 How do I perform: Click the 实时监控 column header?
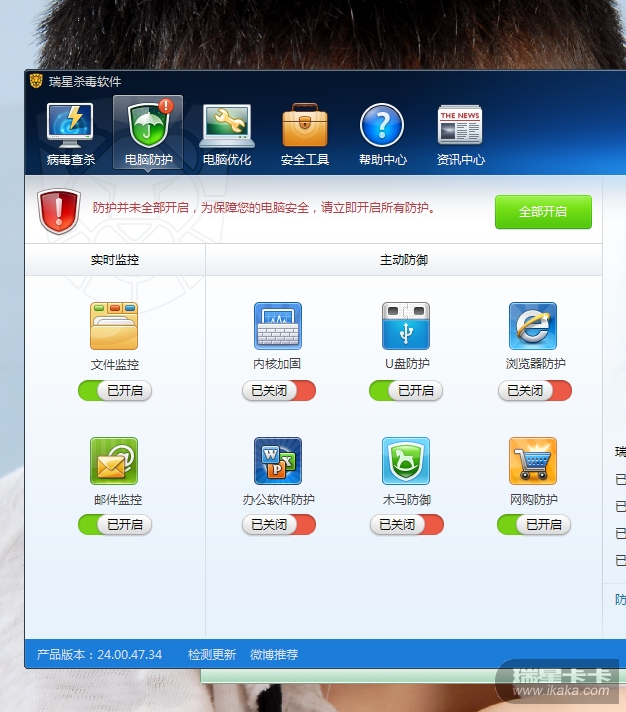115,260
